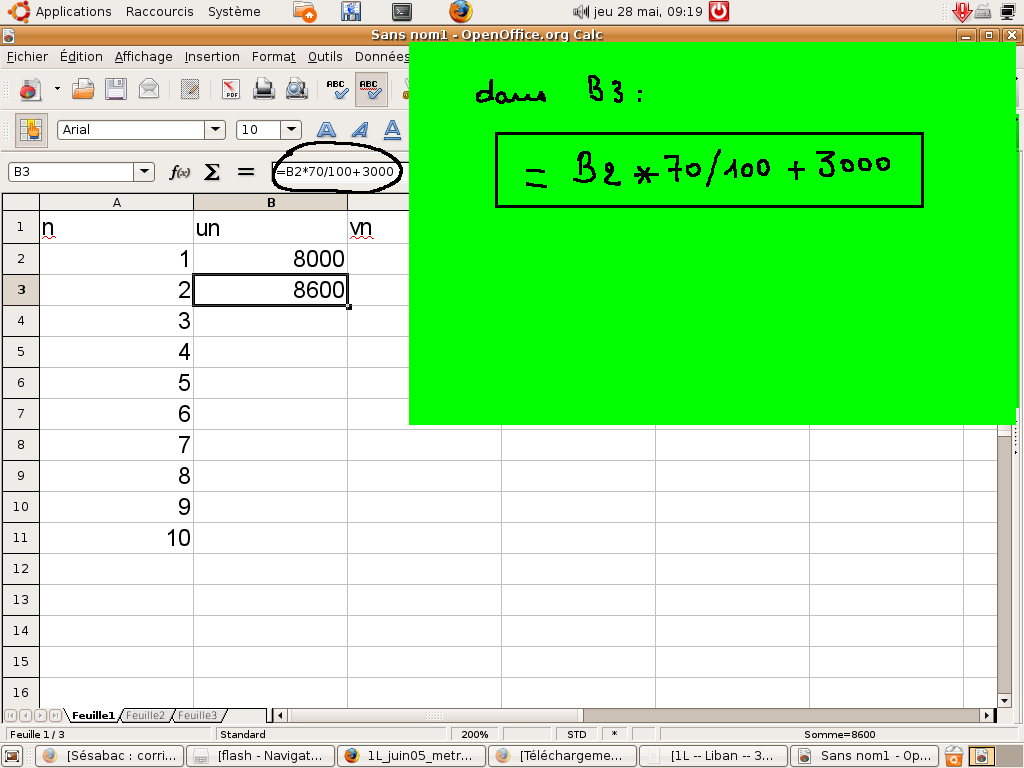Open file using the folder icon

click(83, 90)
